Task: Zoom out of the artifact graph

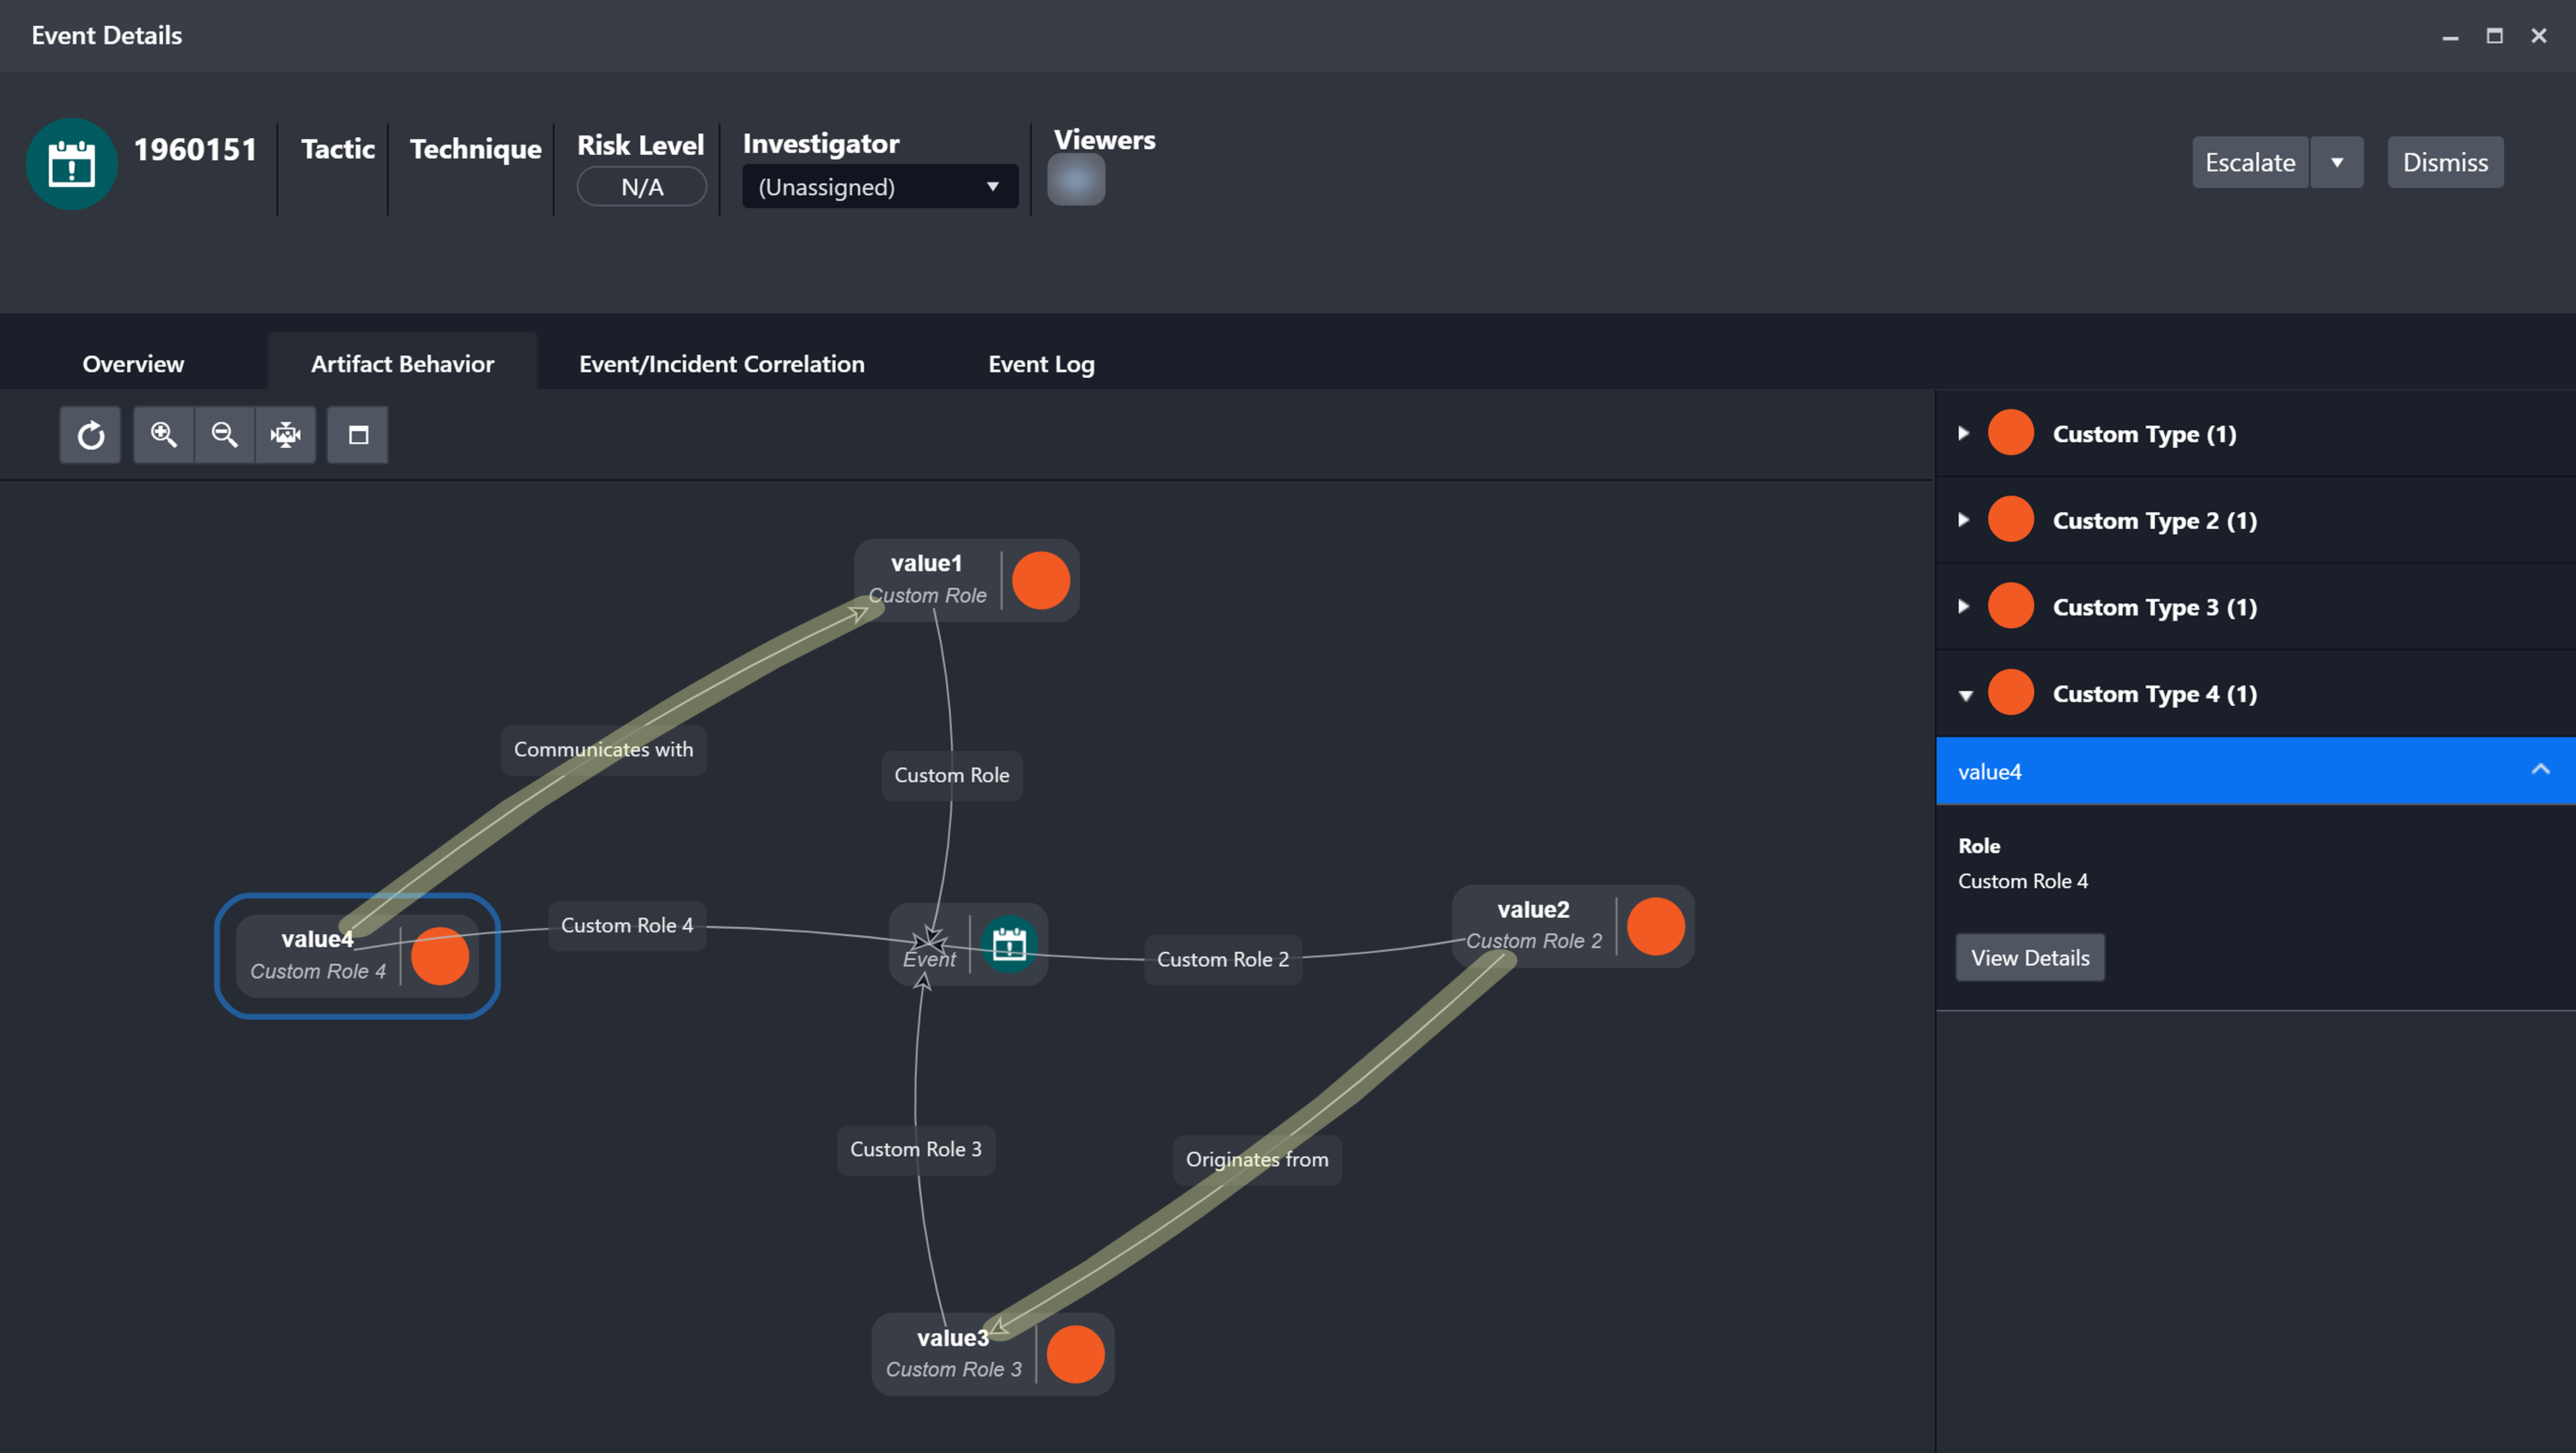Action: coord(225,435)
